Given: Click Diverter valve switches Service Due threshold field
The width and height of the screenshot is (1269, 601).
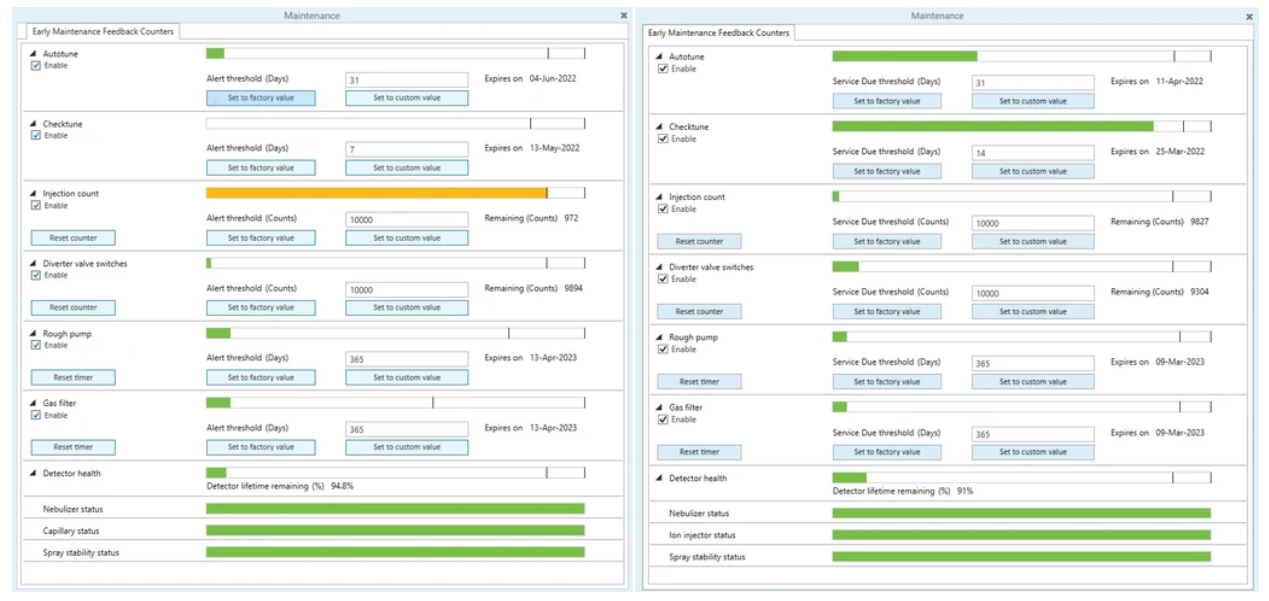Looking at the screenshot, I should pyautogui.click(x=1033, y=293).
